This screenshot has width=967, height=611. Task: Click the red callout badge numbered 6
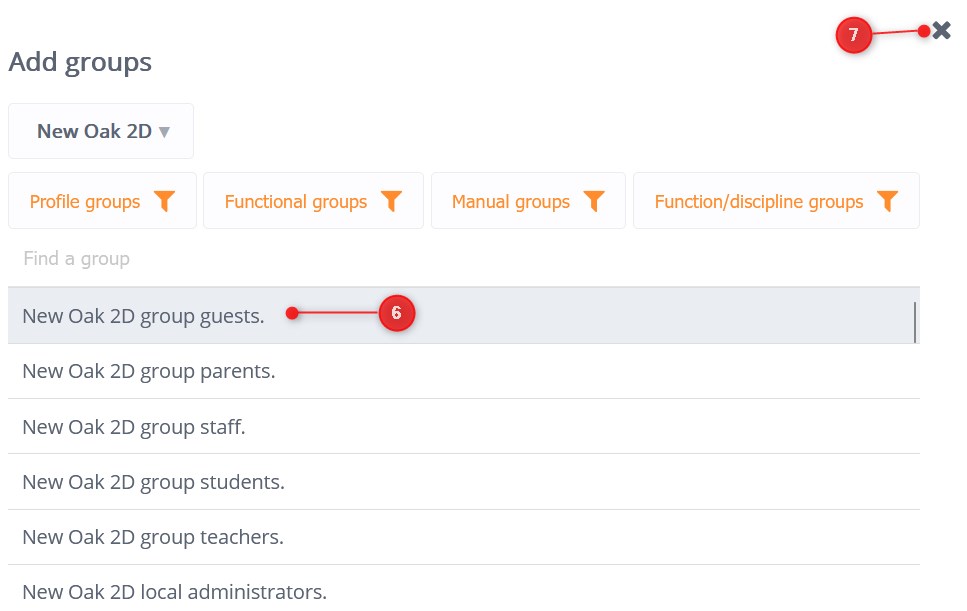coord(397,313)
